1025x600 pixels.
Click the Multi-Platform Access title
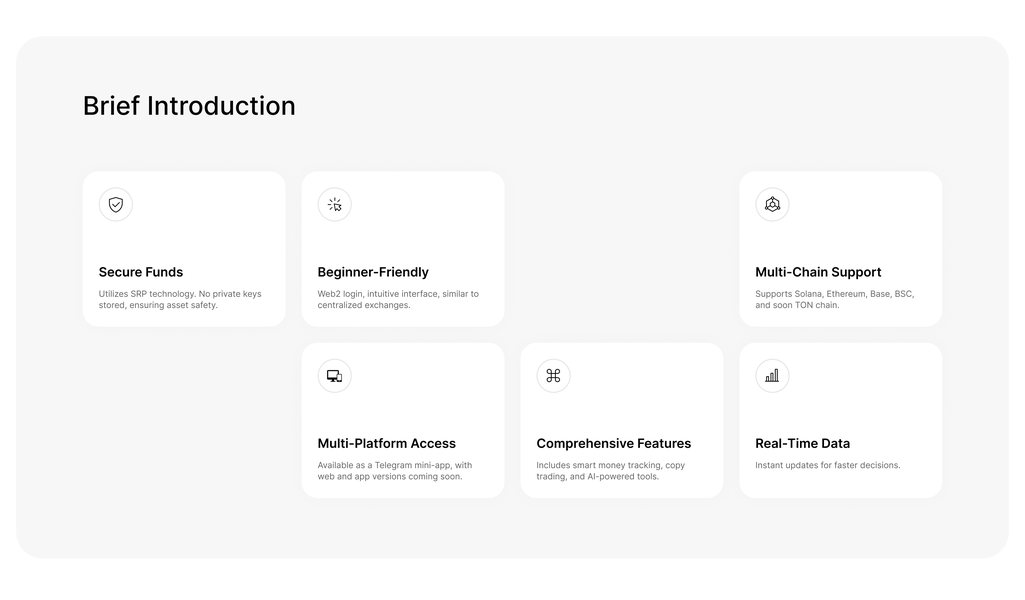click(x=387, y=443)
